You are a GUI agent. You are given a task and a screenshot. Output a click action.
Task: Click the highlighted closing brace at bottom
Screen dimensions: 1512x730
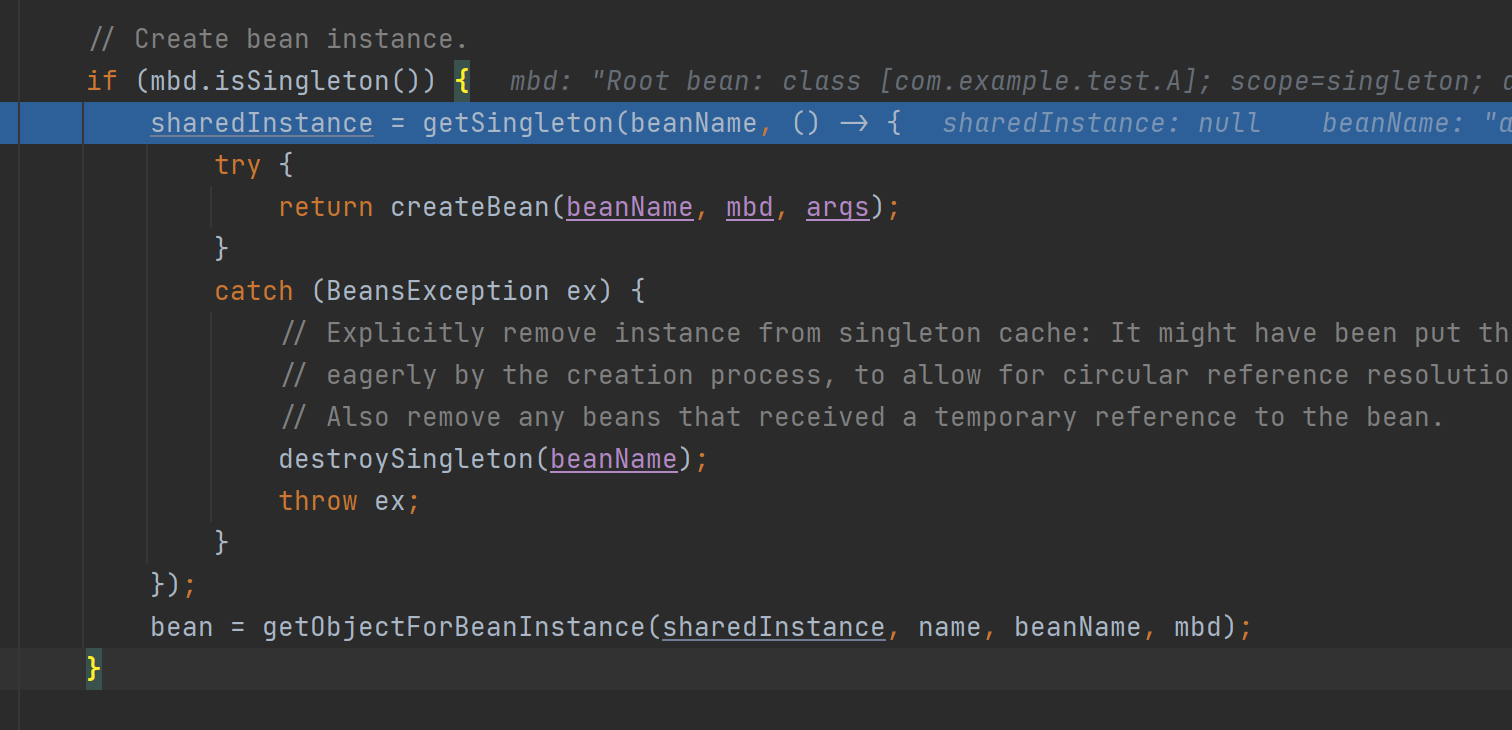[x=94, y=668]
